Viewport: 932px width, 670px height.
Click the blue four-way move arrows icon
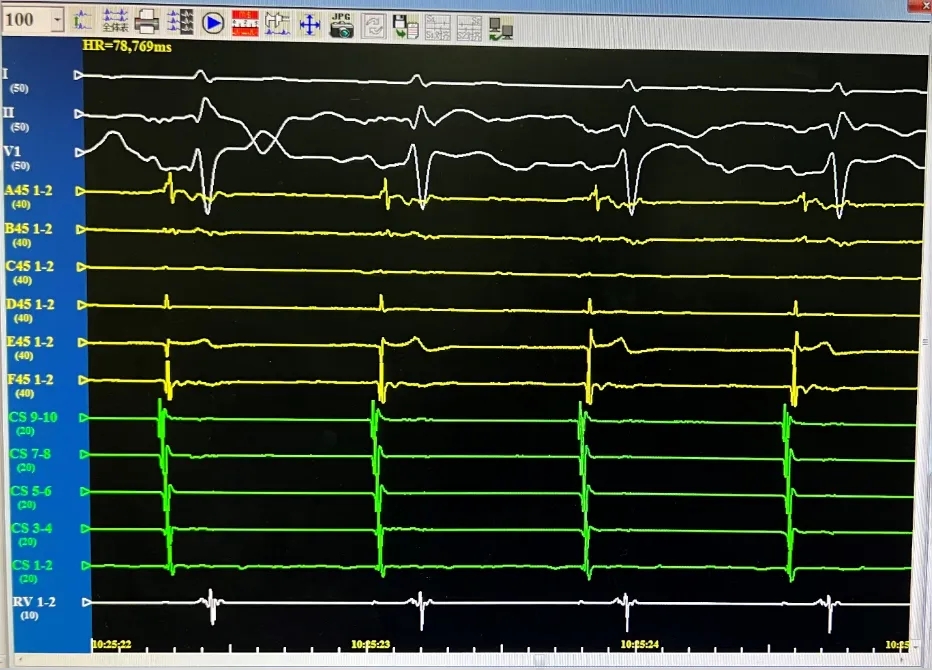[x=310, y=26]
